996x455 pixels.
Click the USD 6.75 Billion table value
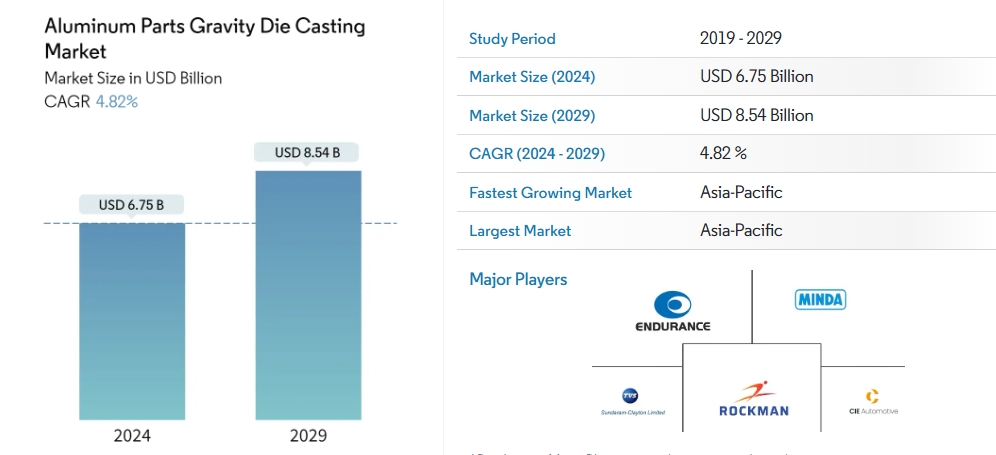(757, 77)
